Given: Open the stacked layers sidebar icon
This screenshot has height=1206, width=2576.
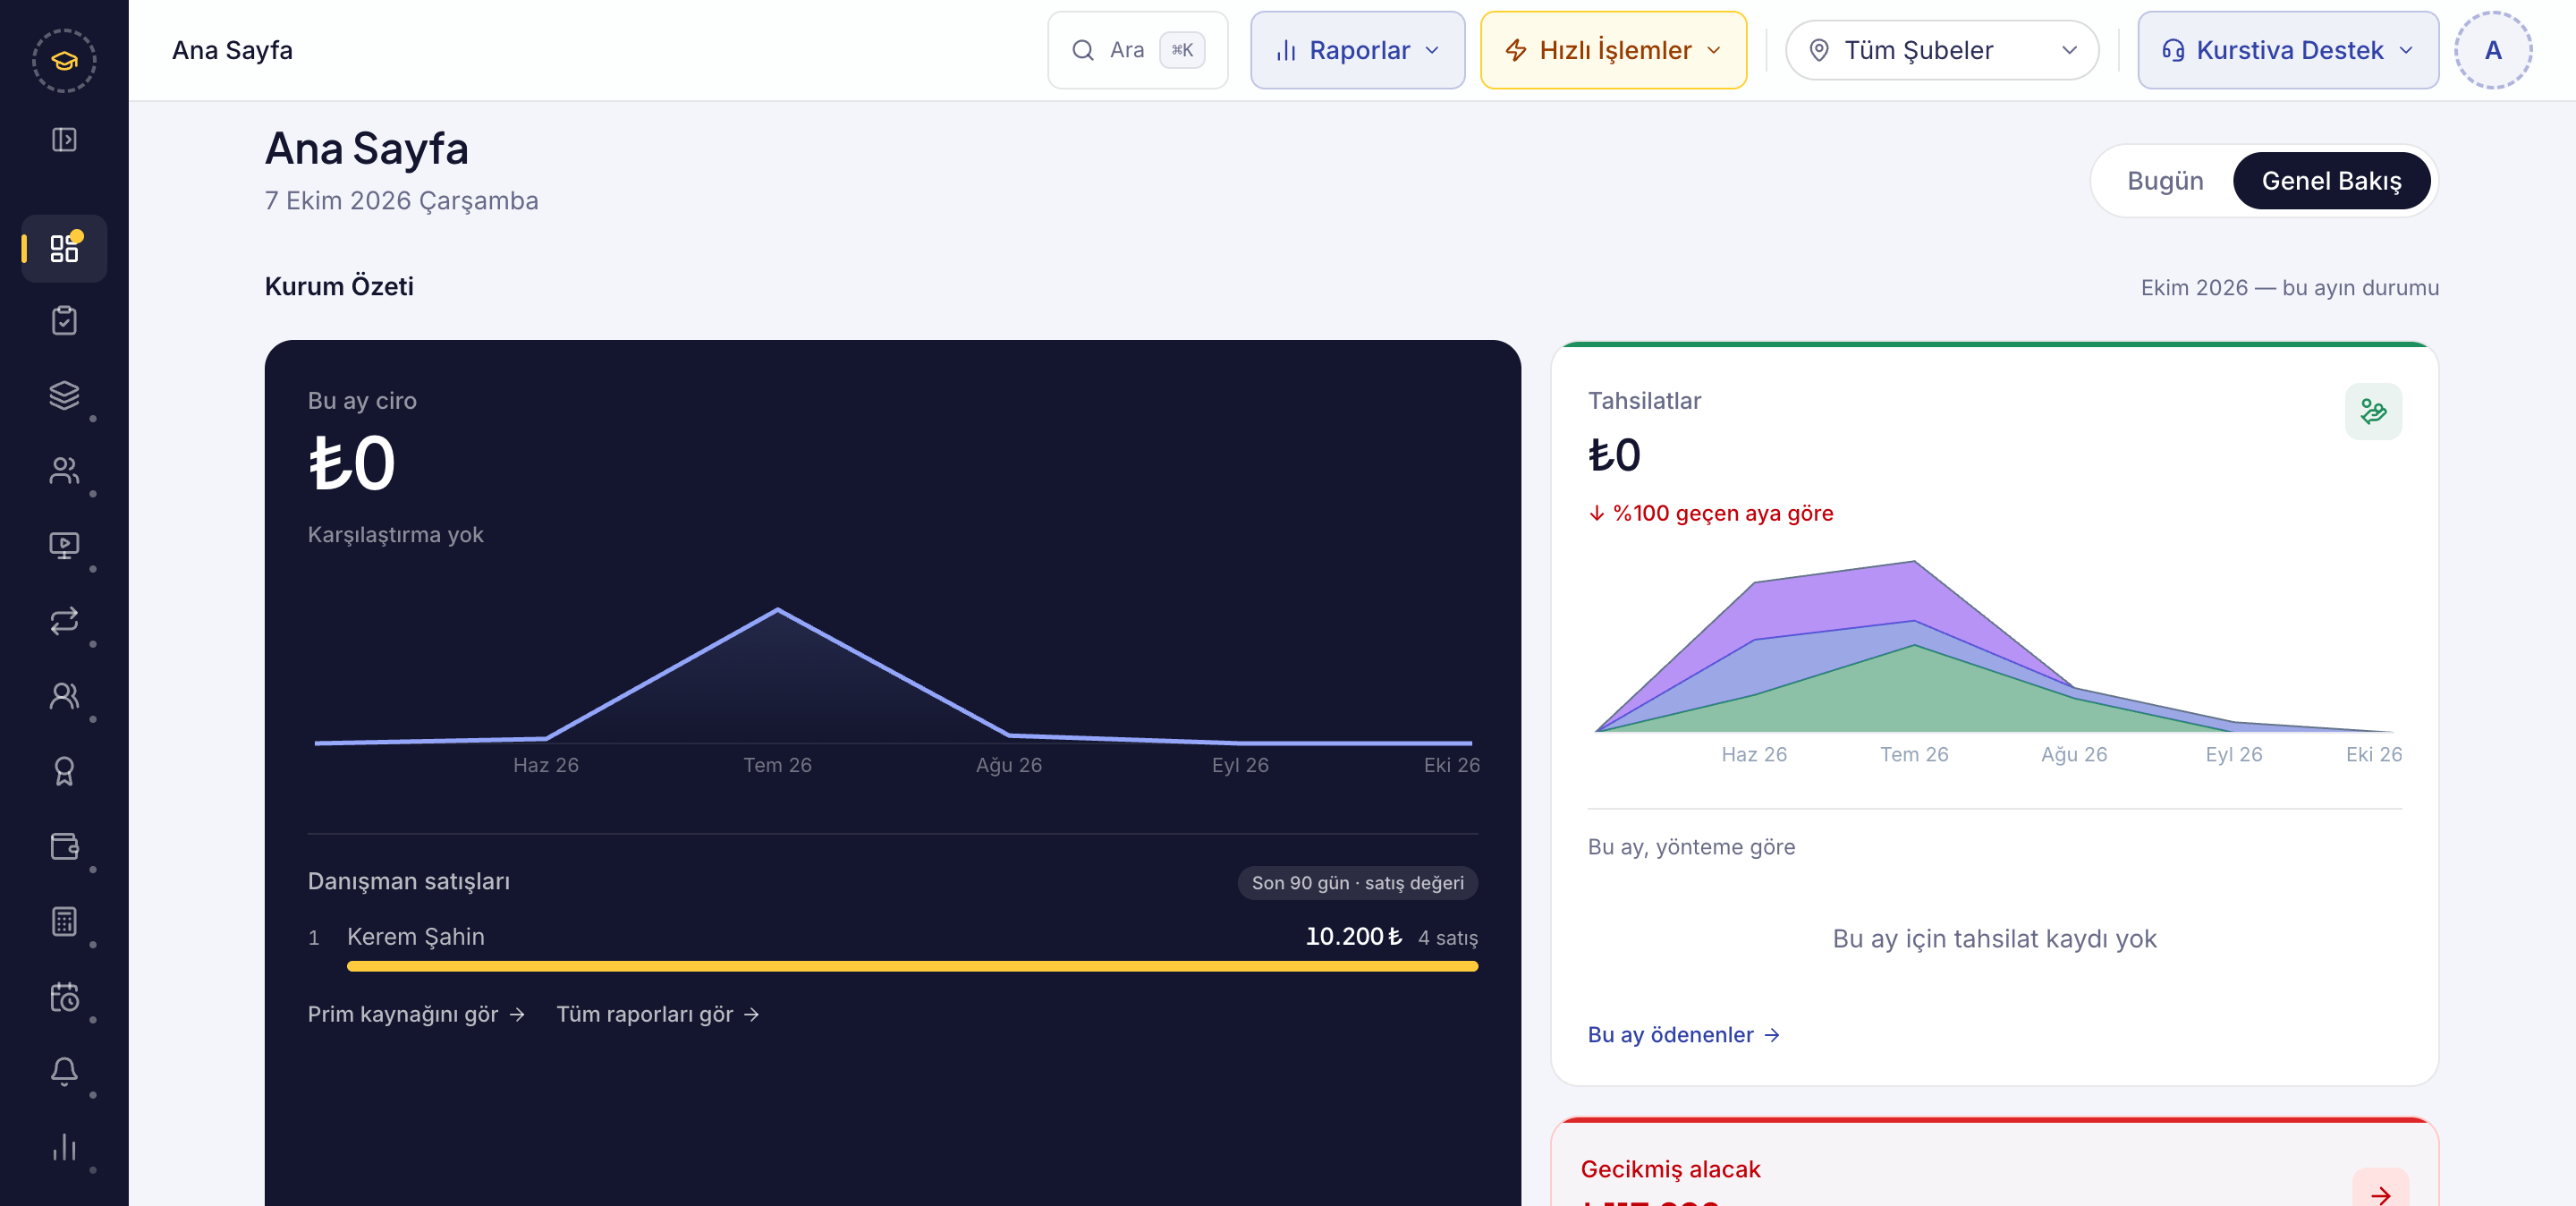Looking at the screenshot, I should tap(64, 395).
